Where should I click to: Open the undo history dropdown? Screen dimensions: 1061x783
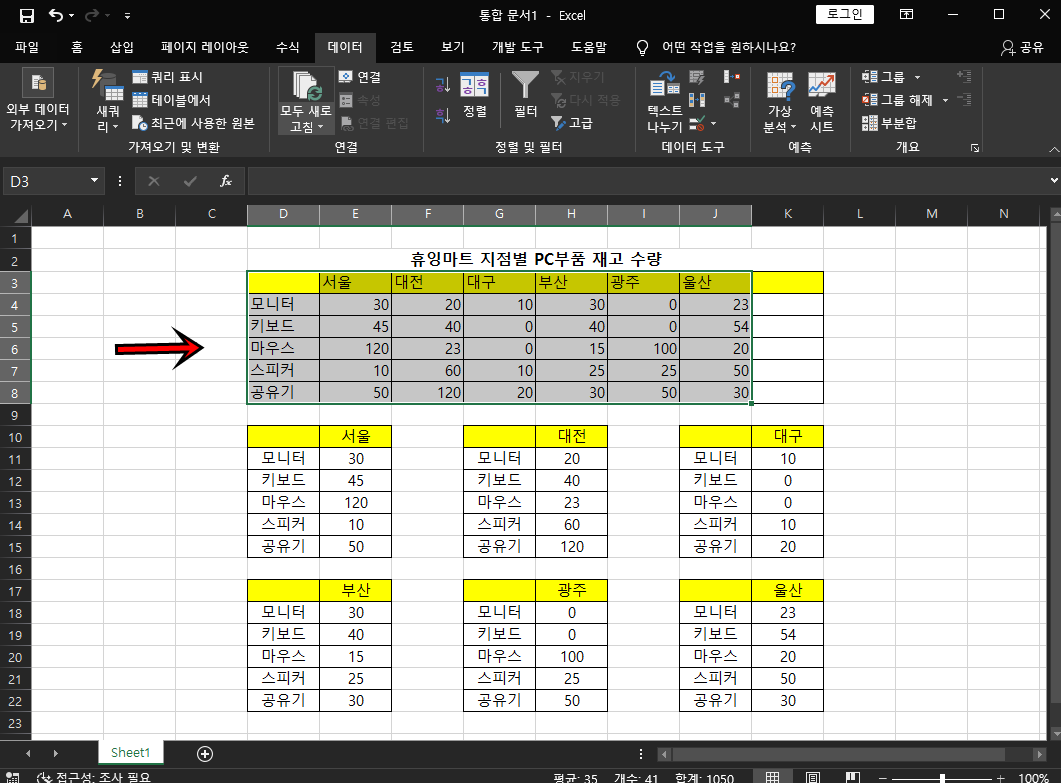[72, 16]
